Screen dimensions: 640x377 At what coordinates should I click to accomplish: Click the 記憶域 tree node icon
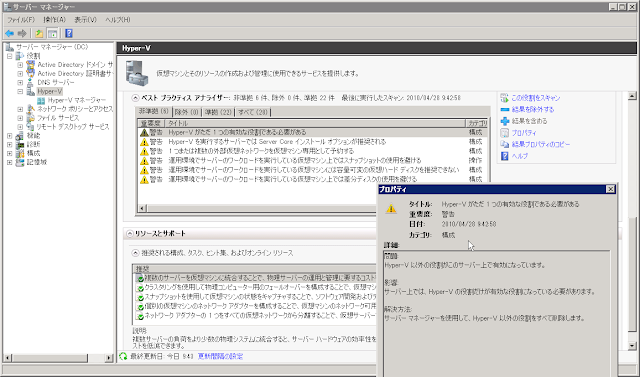coord(20,162)
